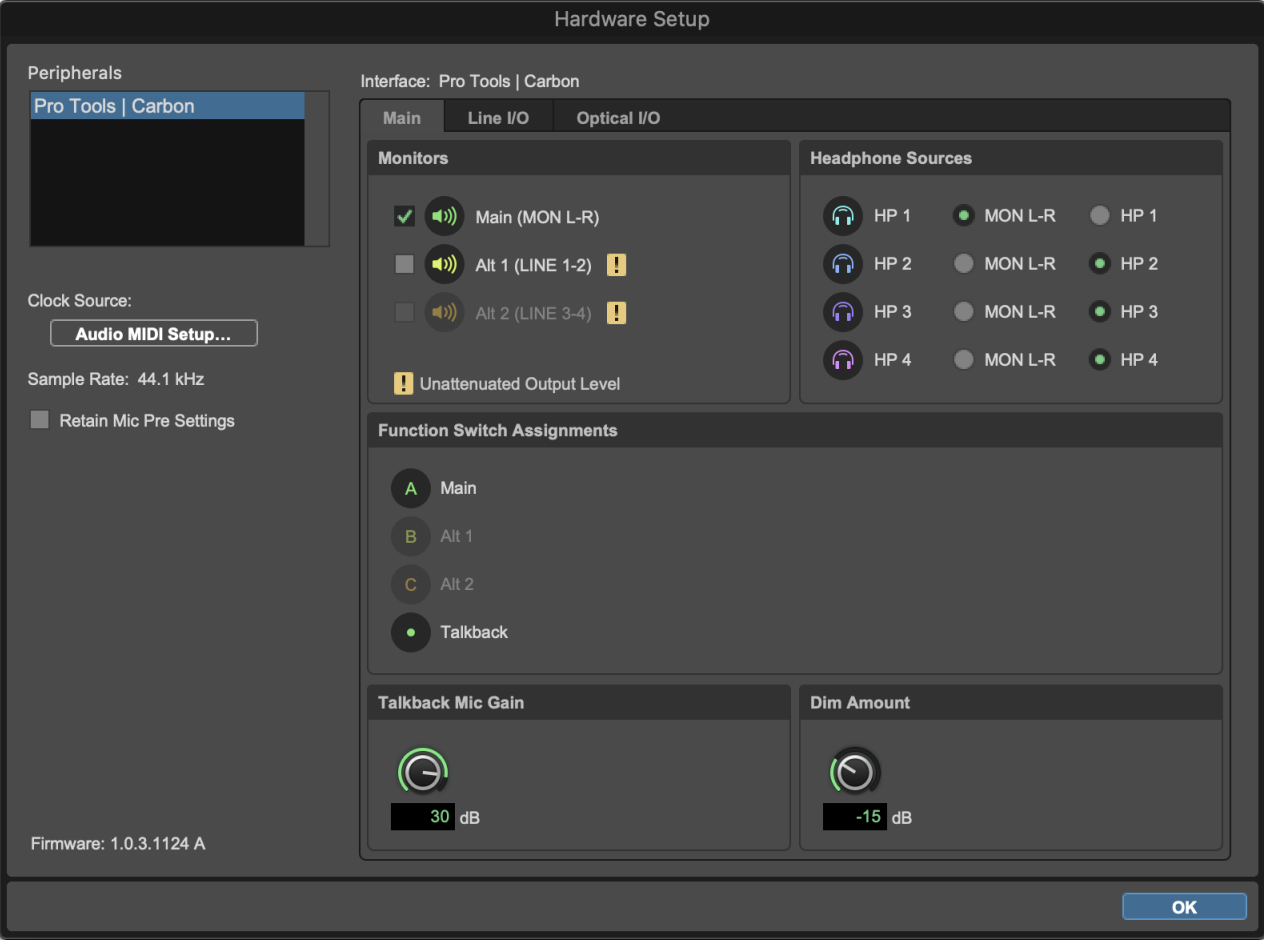Select HP 2 source radio button
The width and height of the screenshot is (1264, 940).
1100,263
